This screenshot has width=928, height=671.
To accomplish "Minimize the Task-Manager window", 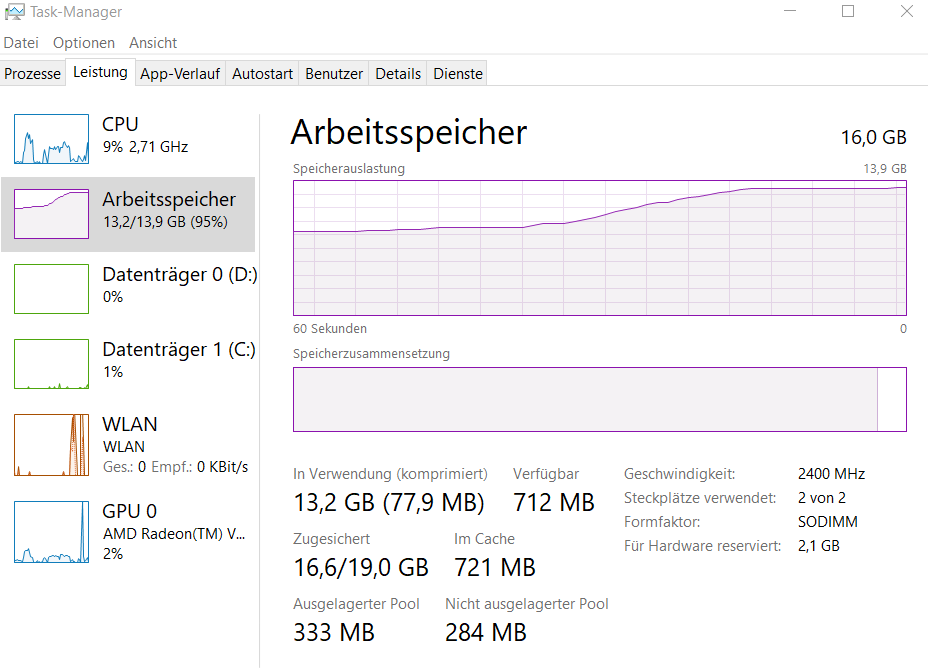I will click(790, 12).
